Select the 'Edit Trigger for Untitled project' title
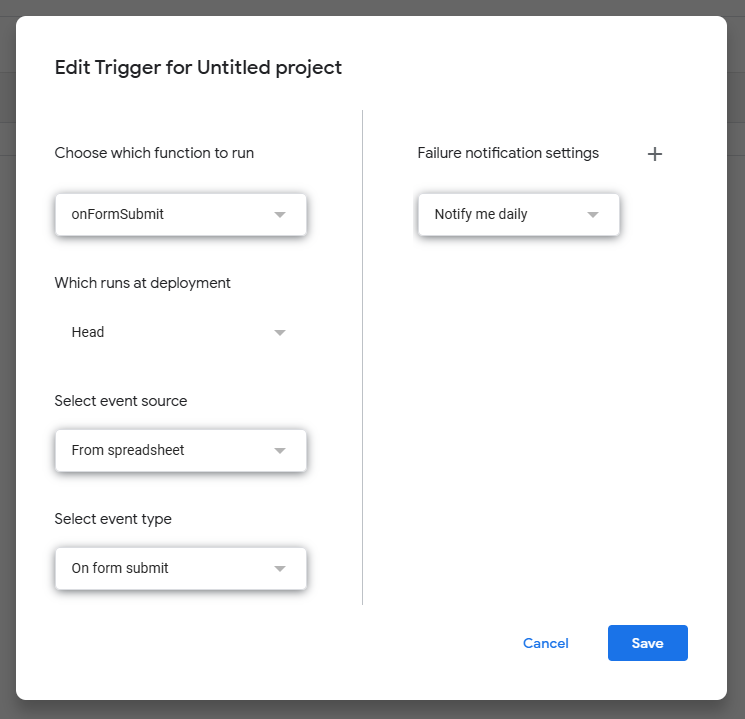 pos(198,67)
